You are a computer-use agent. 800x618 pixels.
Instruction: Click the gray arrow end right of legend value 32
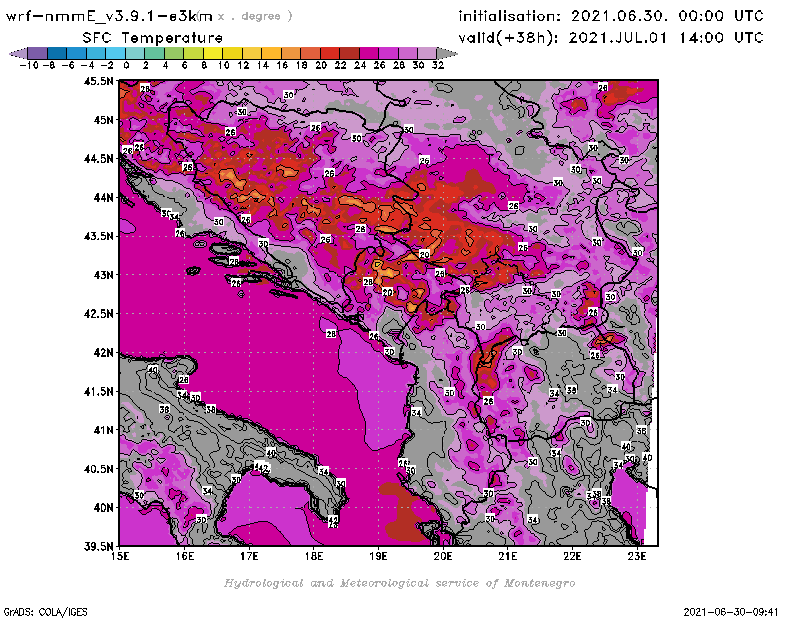[x=447, y=53]
